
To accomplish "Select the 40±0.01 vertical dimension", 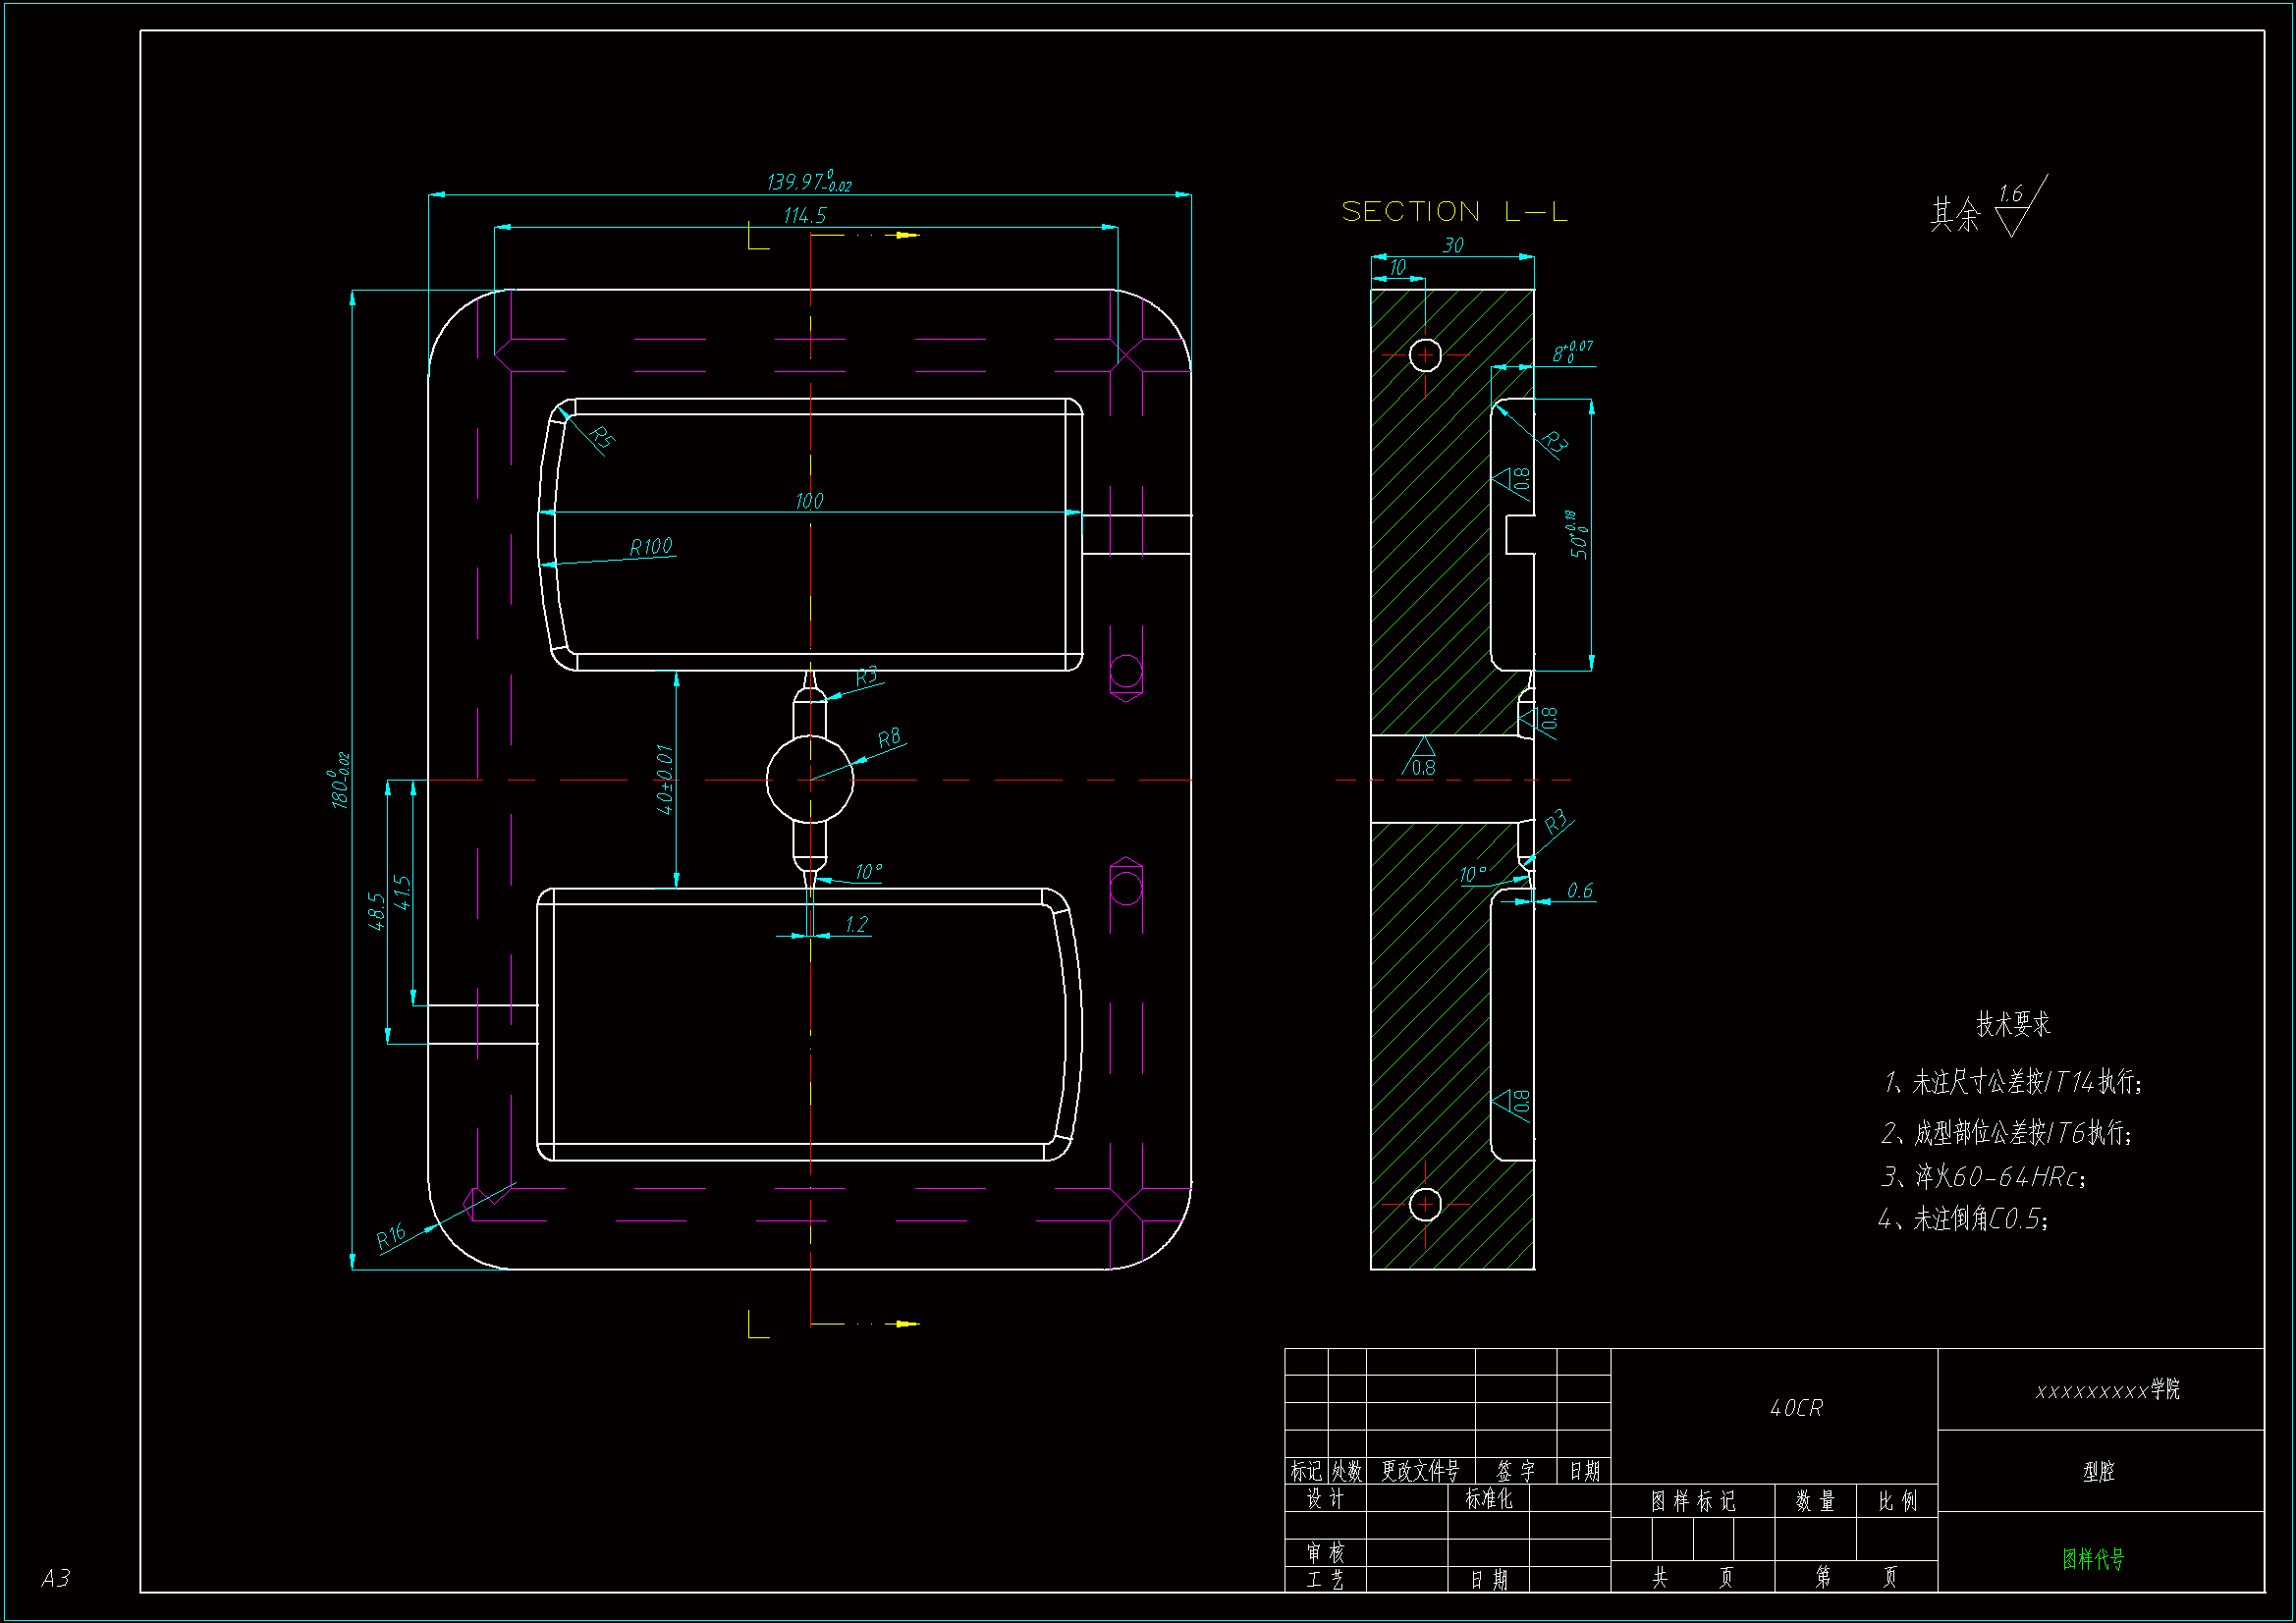I will click(665, 779).
